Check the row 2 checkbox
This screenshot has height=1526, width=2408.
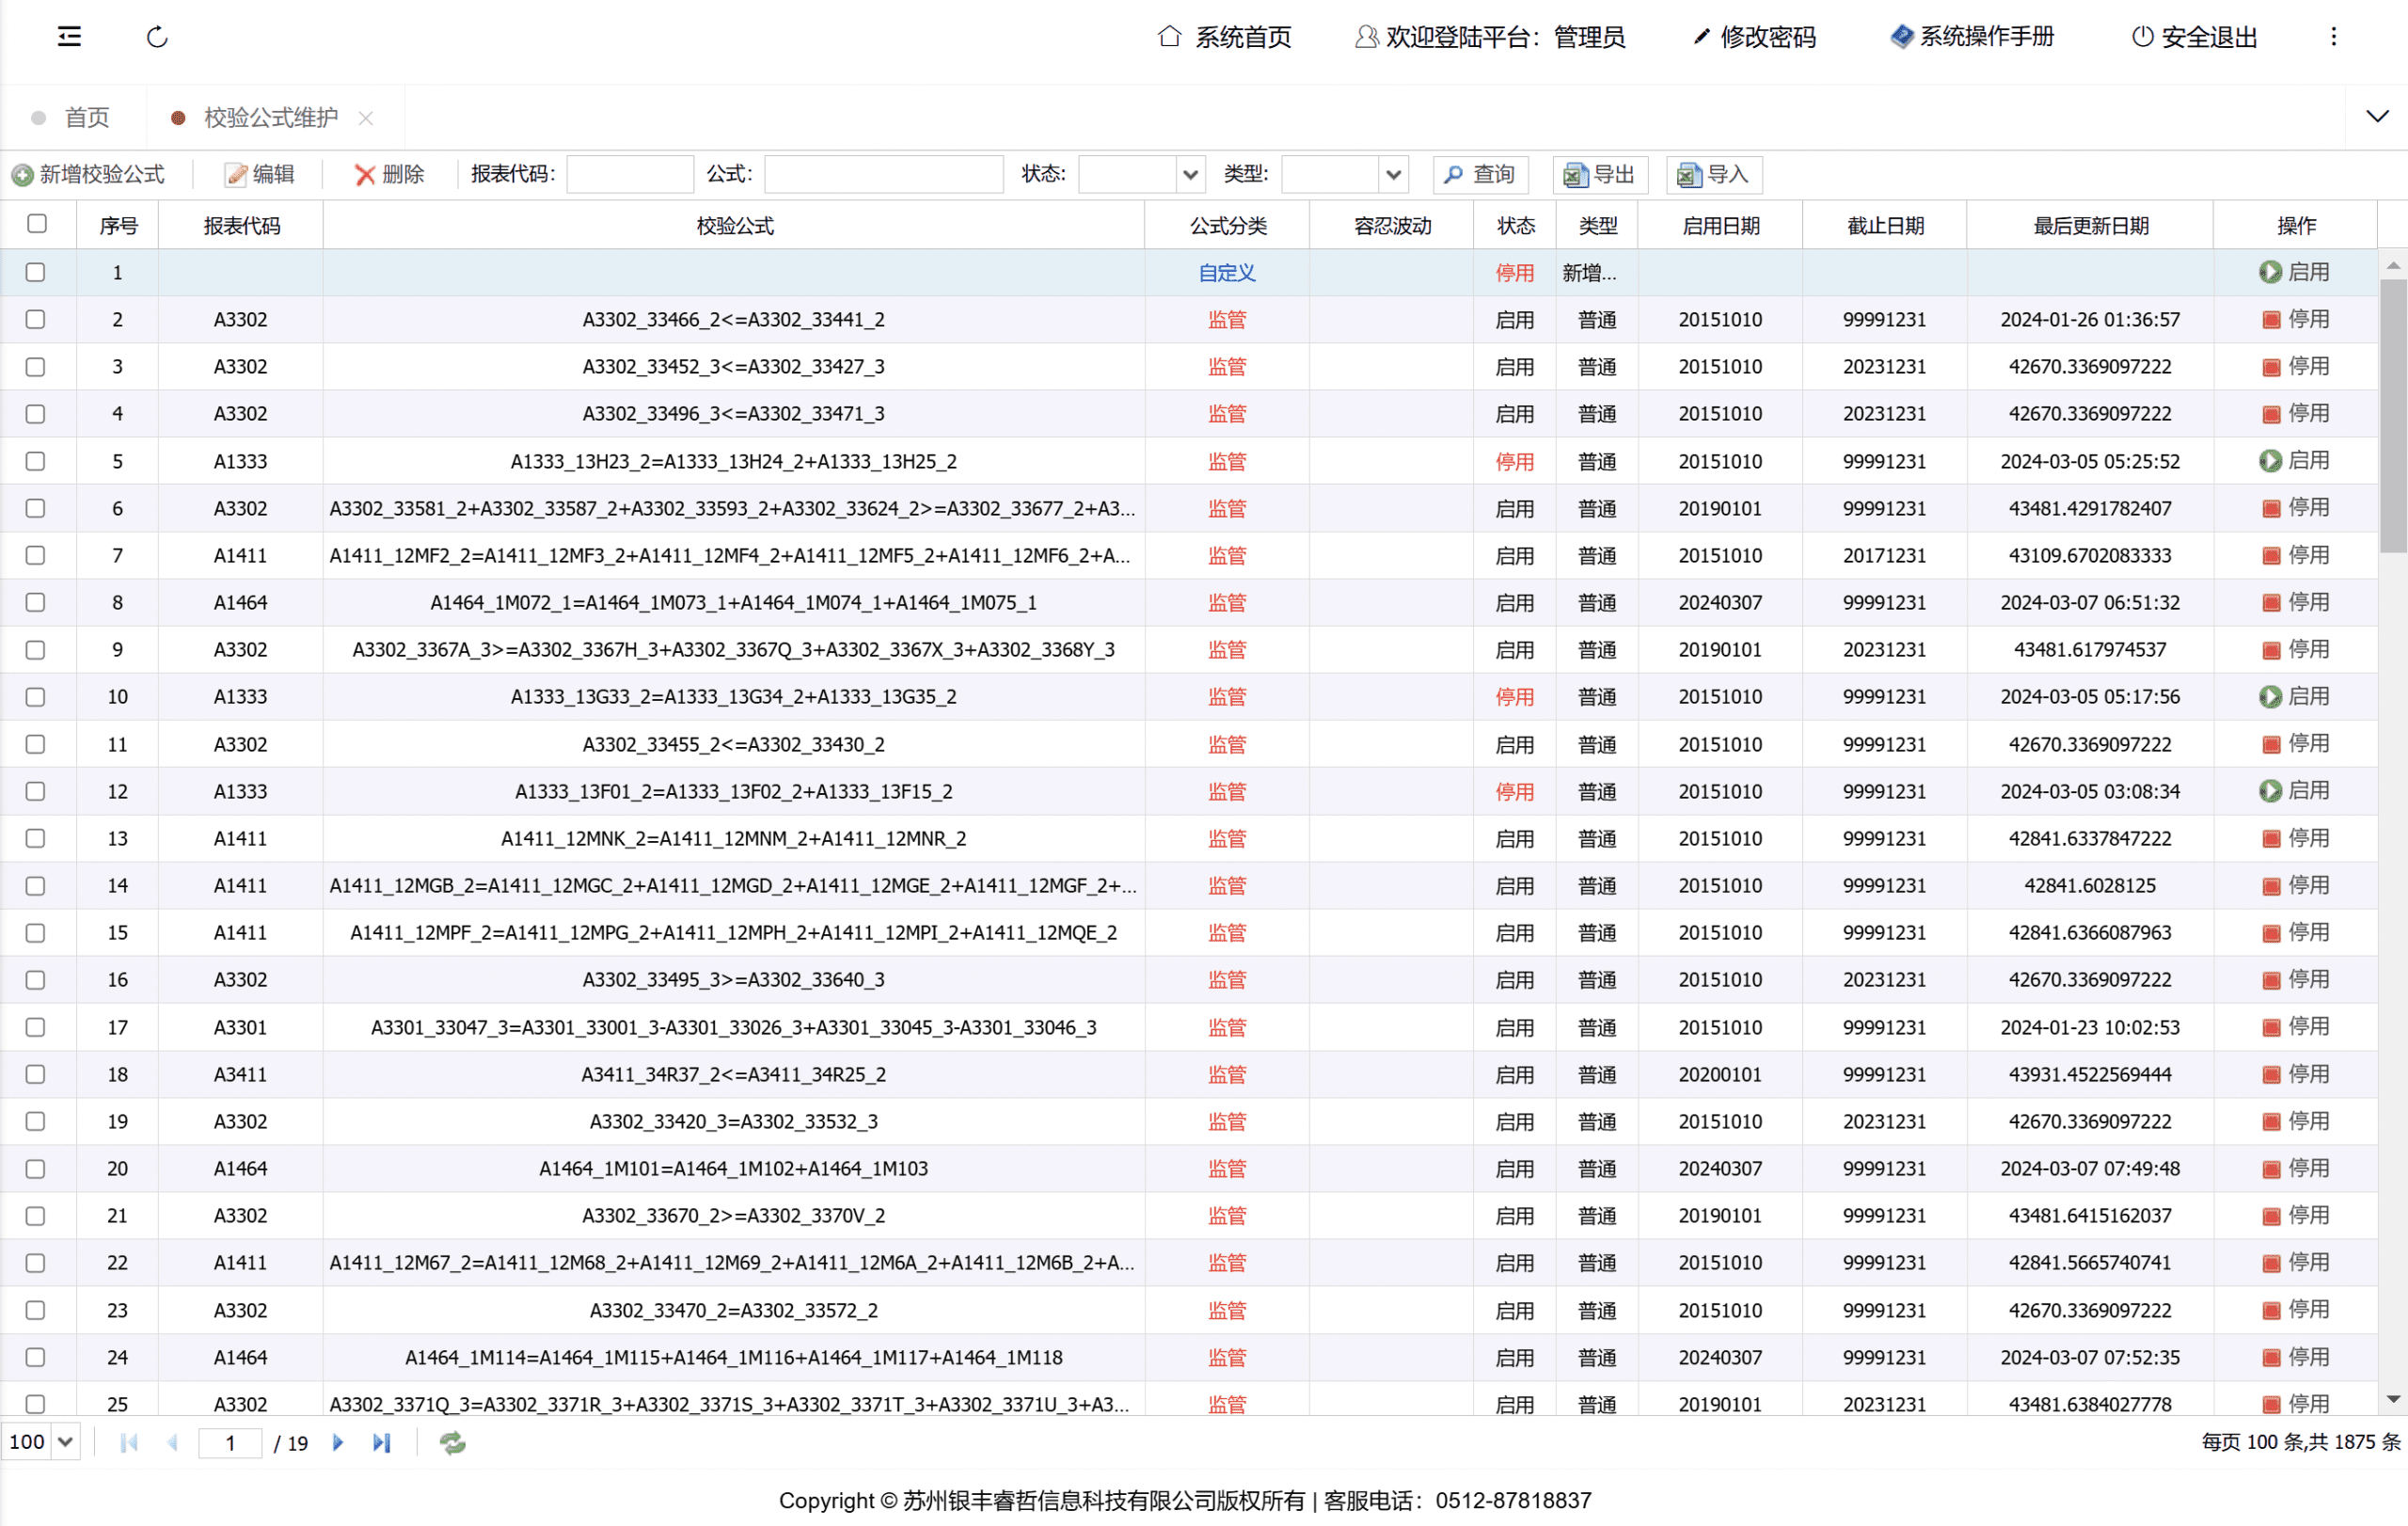click(36, 320)
